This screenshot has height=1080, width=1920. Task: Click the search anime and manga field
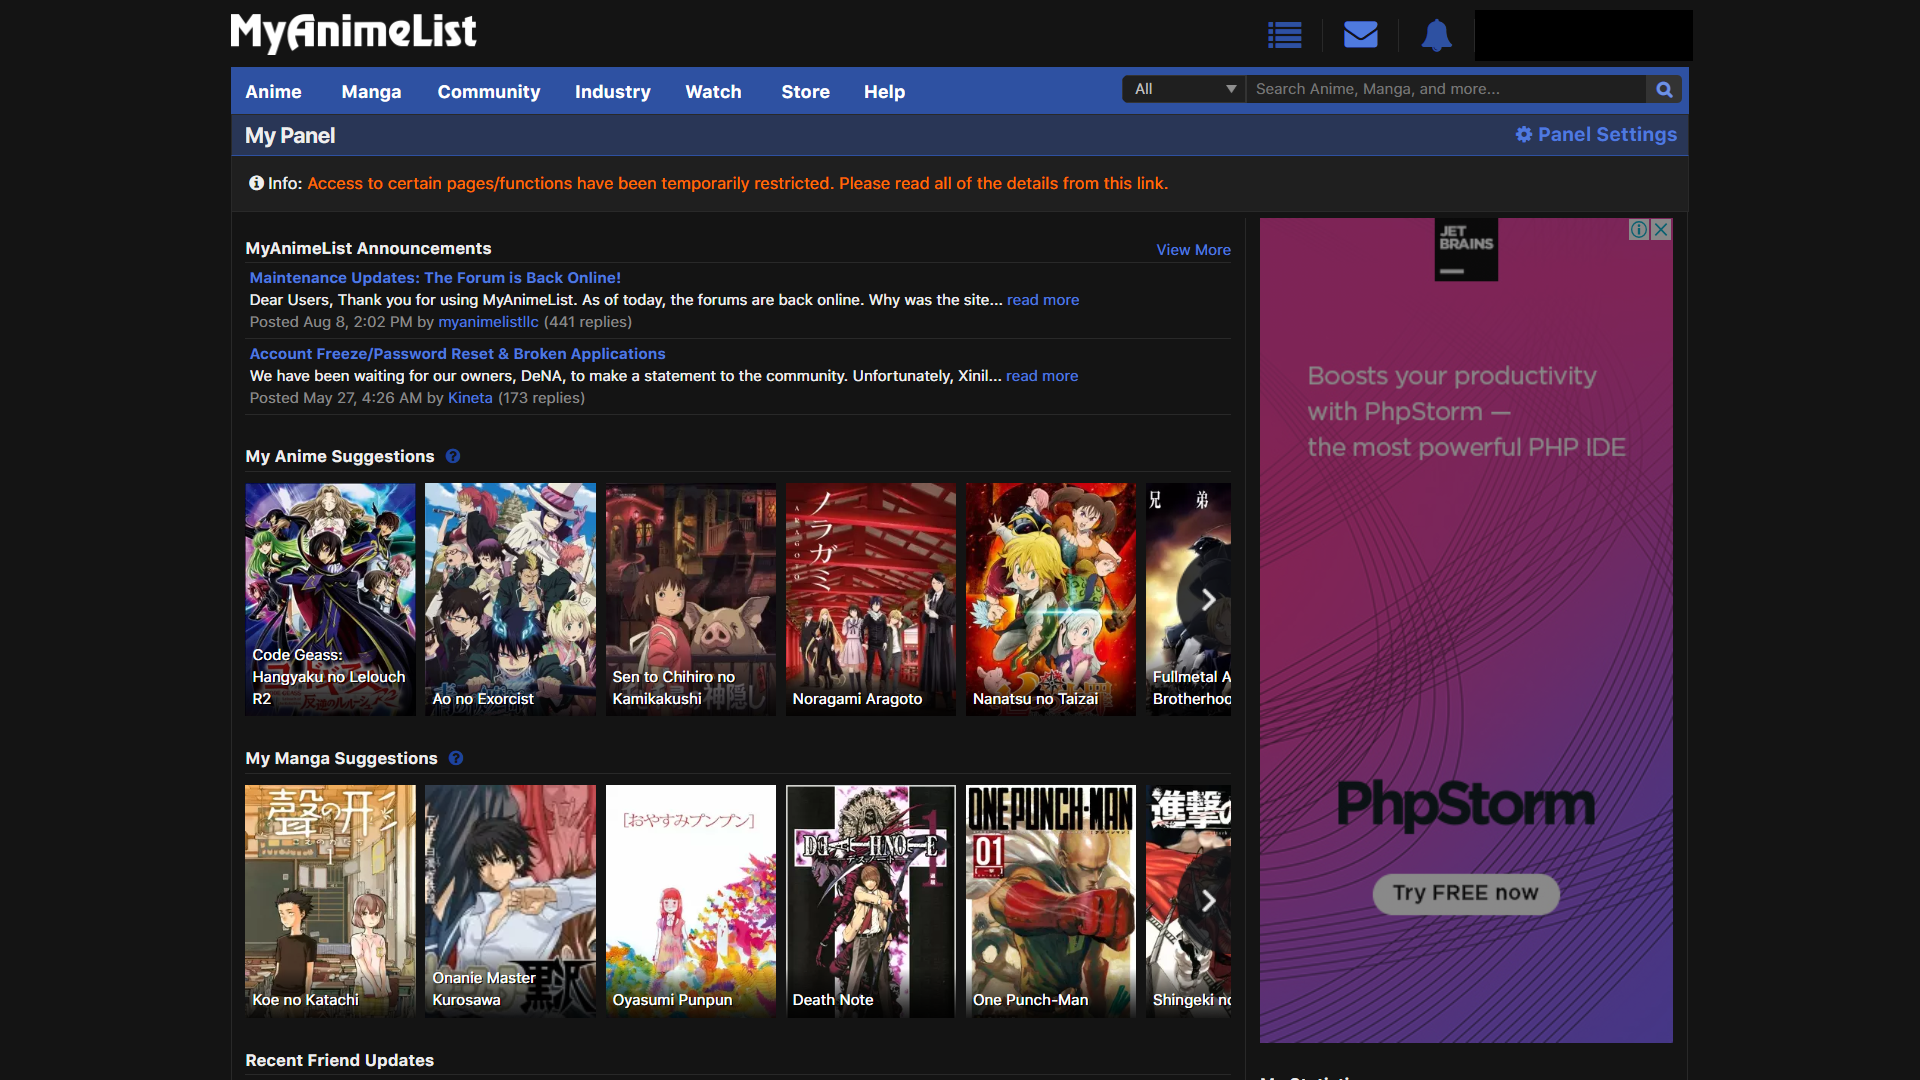[1445, 89]
